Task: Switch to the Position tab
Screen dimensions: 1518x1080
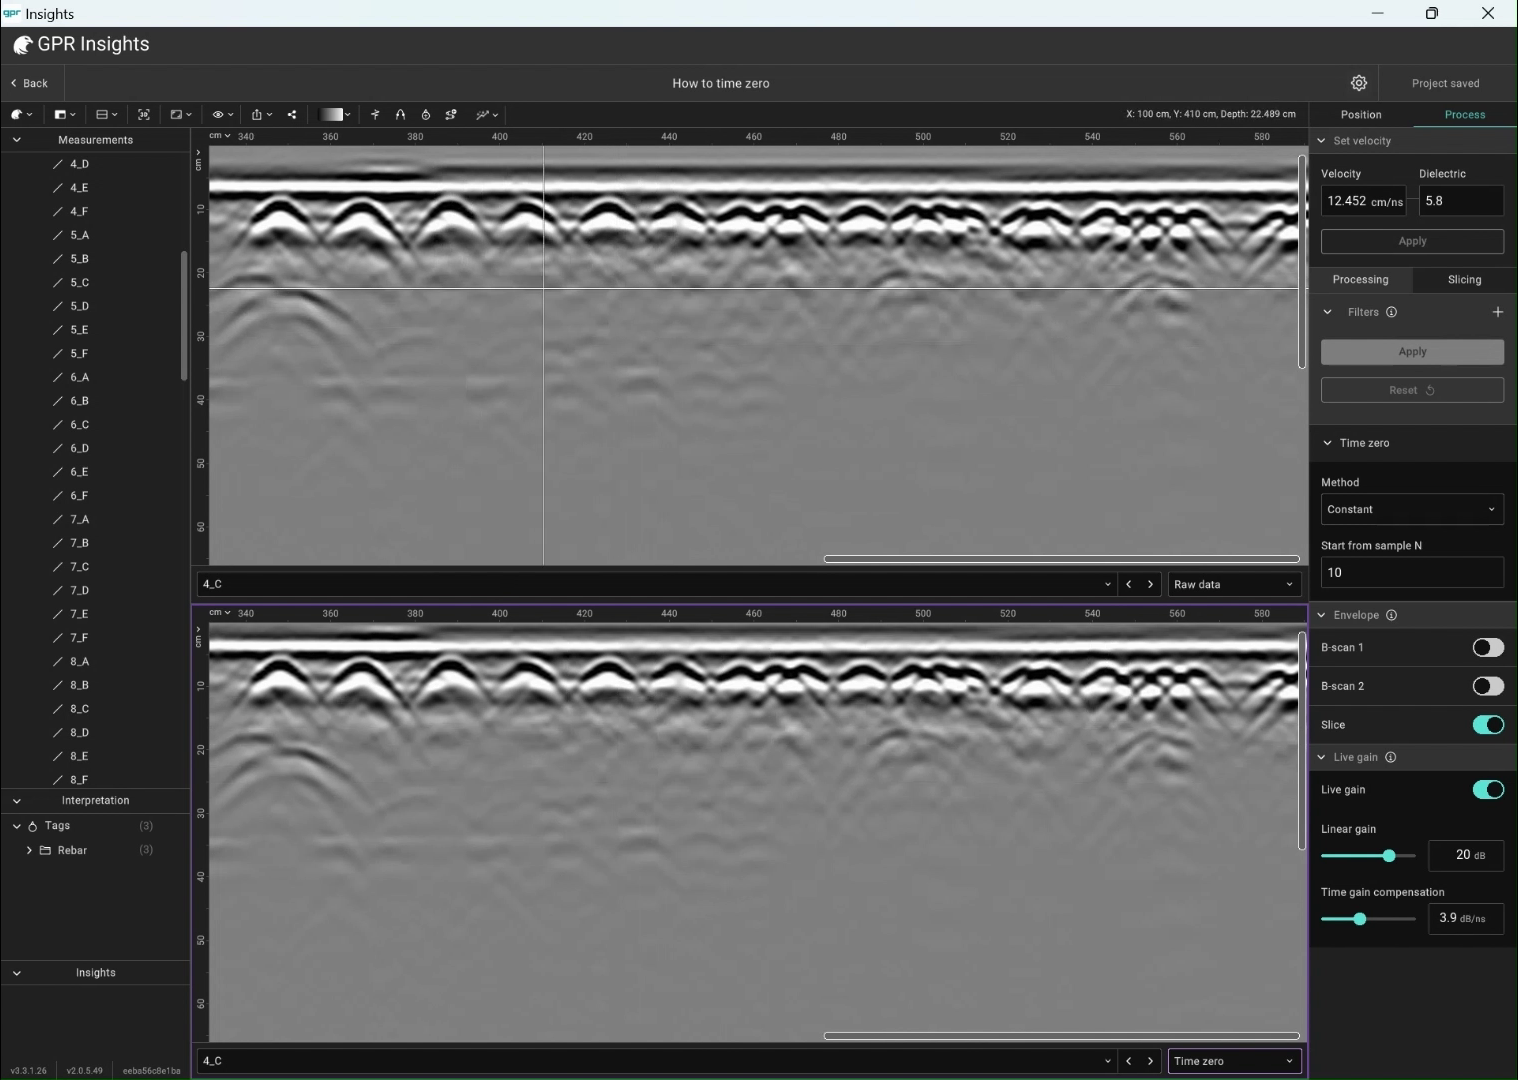Action: [x=1361, y=115]
